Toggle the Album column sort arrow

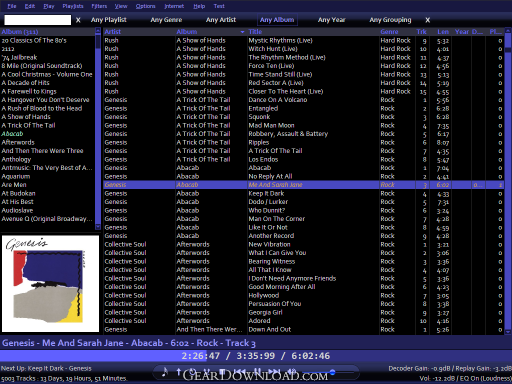[x=242, y=32]
